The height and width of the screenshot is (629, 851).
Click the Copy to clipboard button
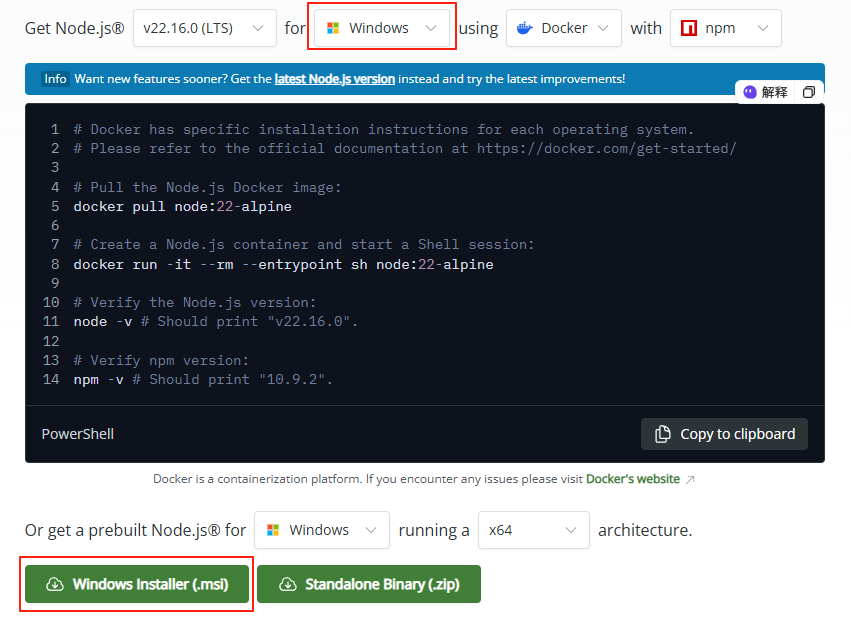[724, 434]
